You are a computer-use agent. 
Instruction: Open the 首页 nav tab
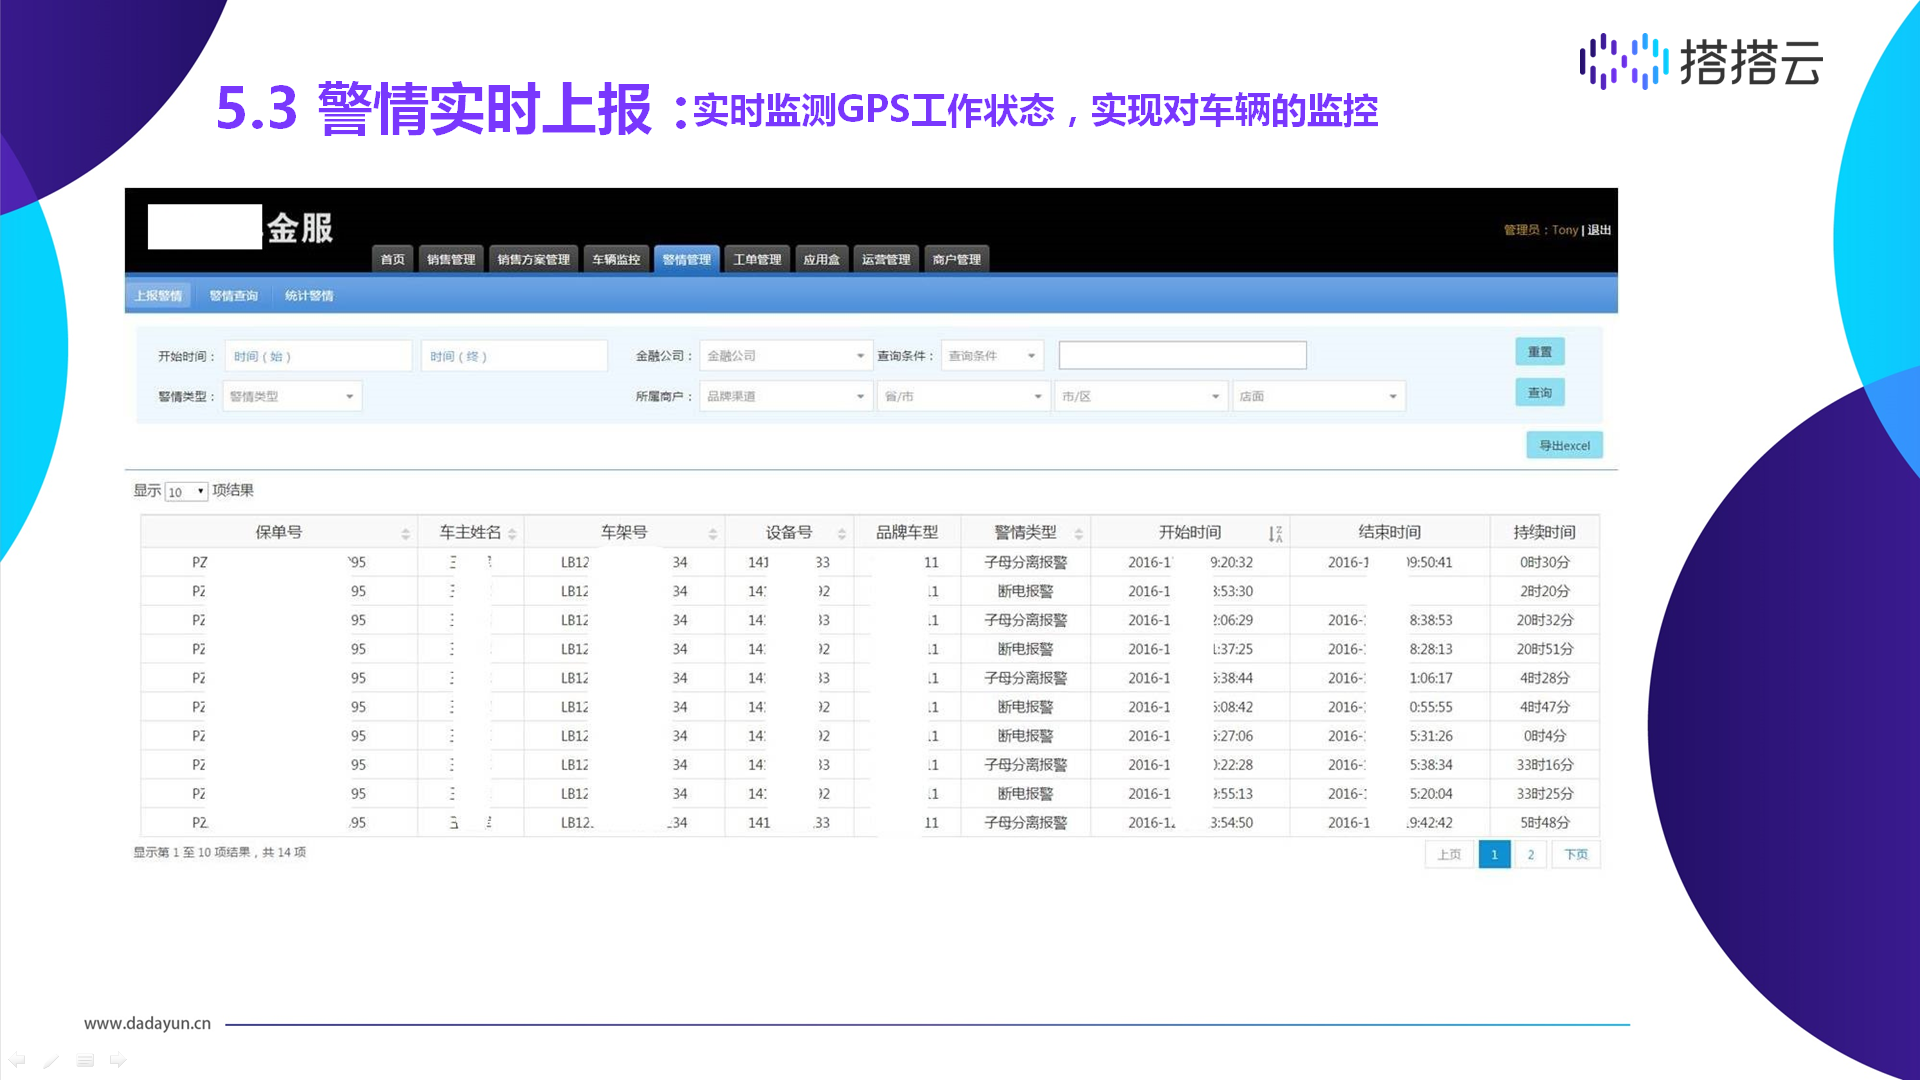click(392, 259)
